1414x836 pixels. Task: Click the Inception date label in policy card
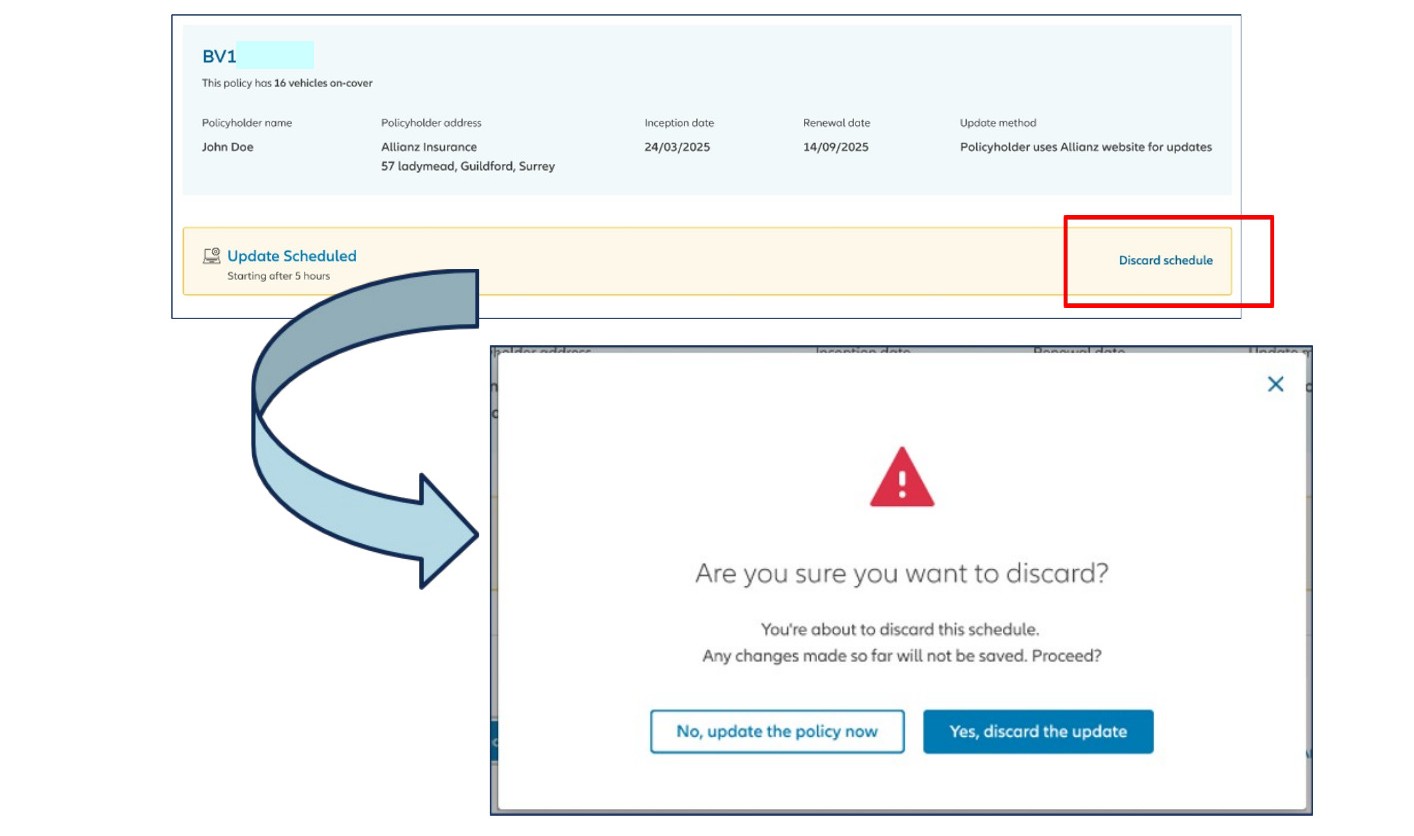[679, 123]
